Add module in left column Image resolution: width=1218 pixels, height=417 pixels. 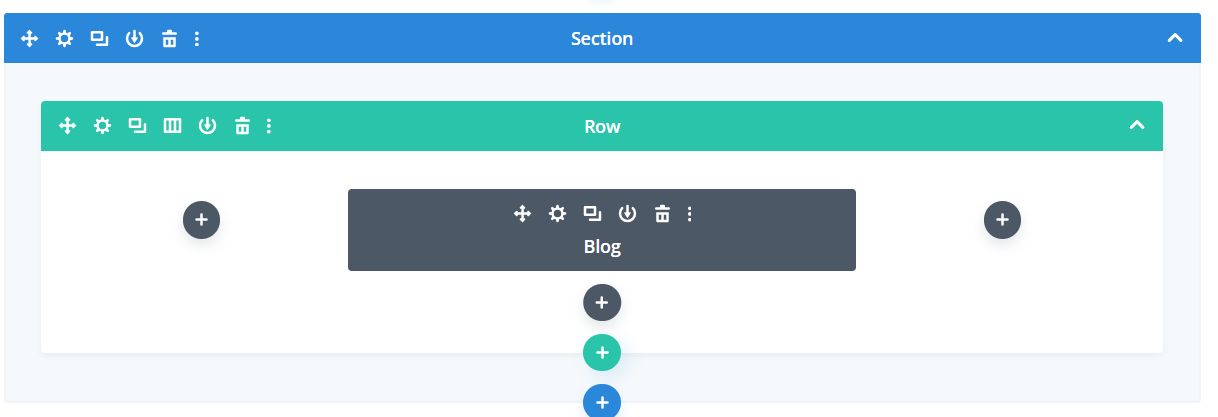coord(201,220)
